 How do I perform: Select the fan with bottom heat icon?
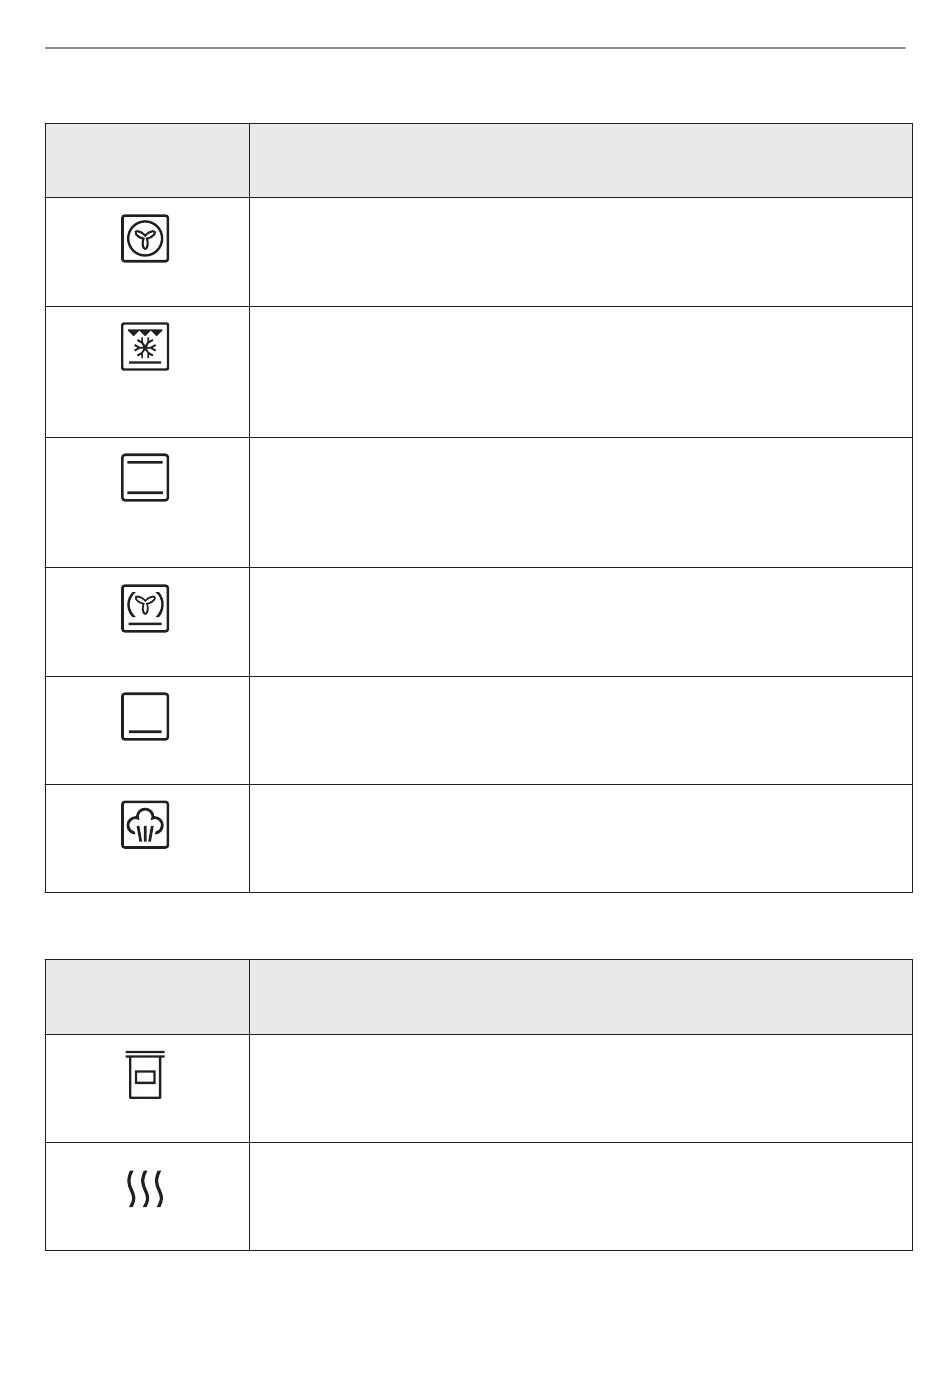[x=145, y=608]
